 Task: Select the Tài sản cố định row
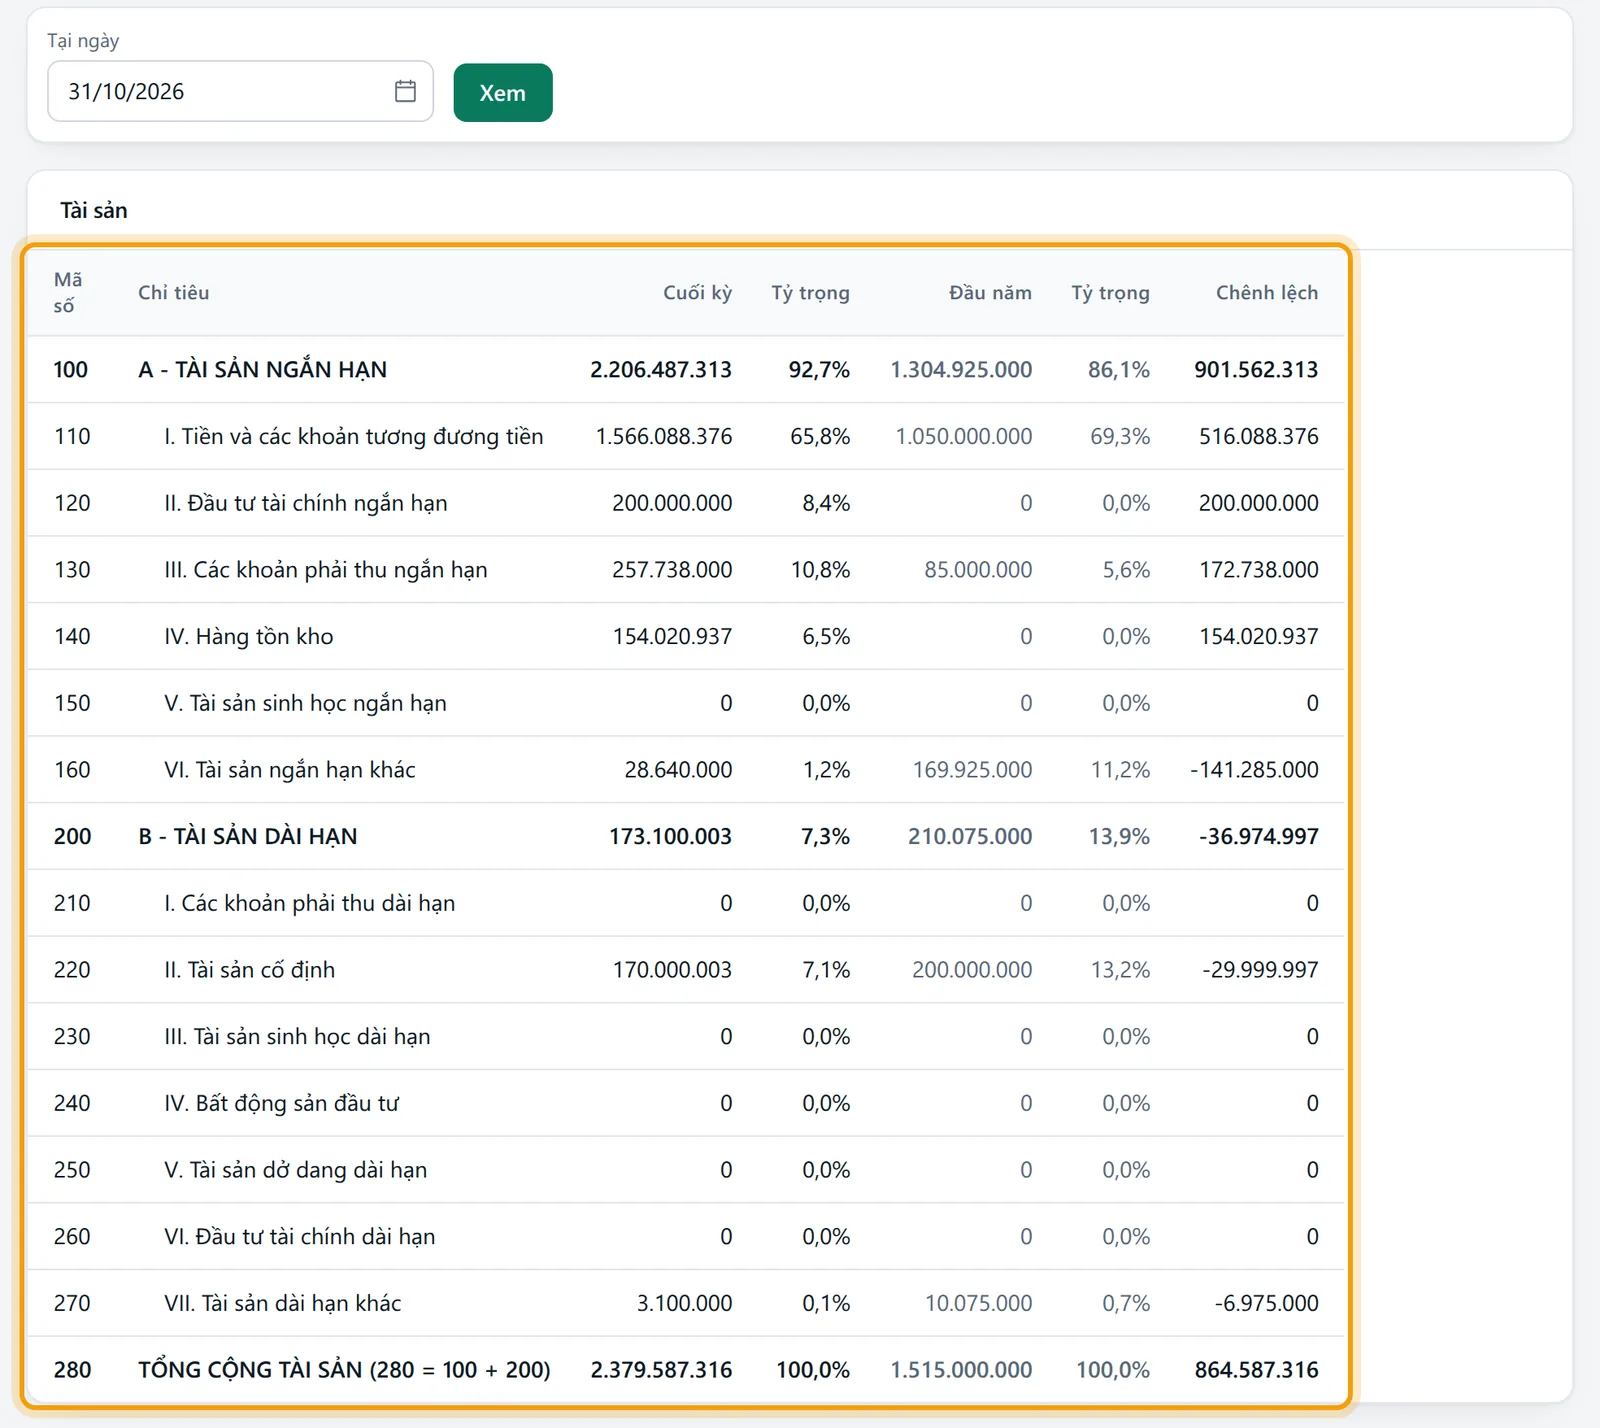click(686, 969)
